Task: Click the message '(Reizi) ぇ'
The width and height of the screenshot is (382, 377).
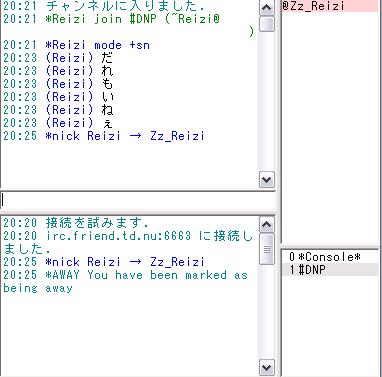Action: [58, 123]
